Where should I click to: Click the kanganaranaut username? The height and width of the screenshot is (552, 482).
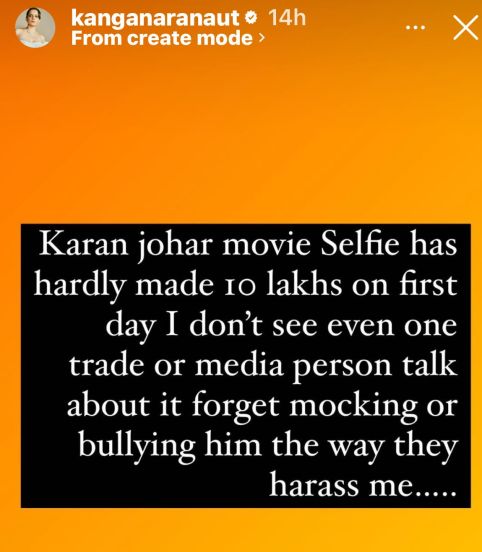[155, 17]
